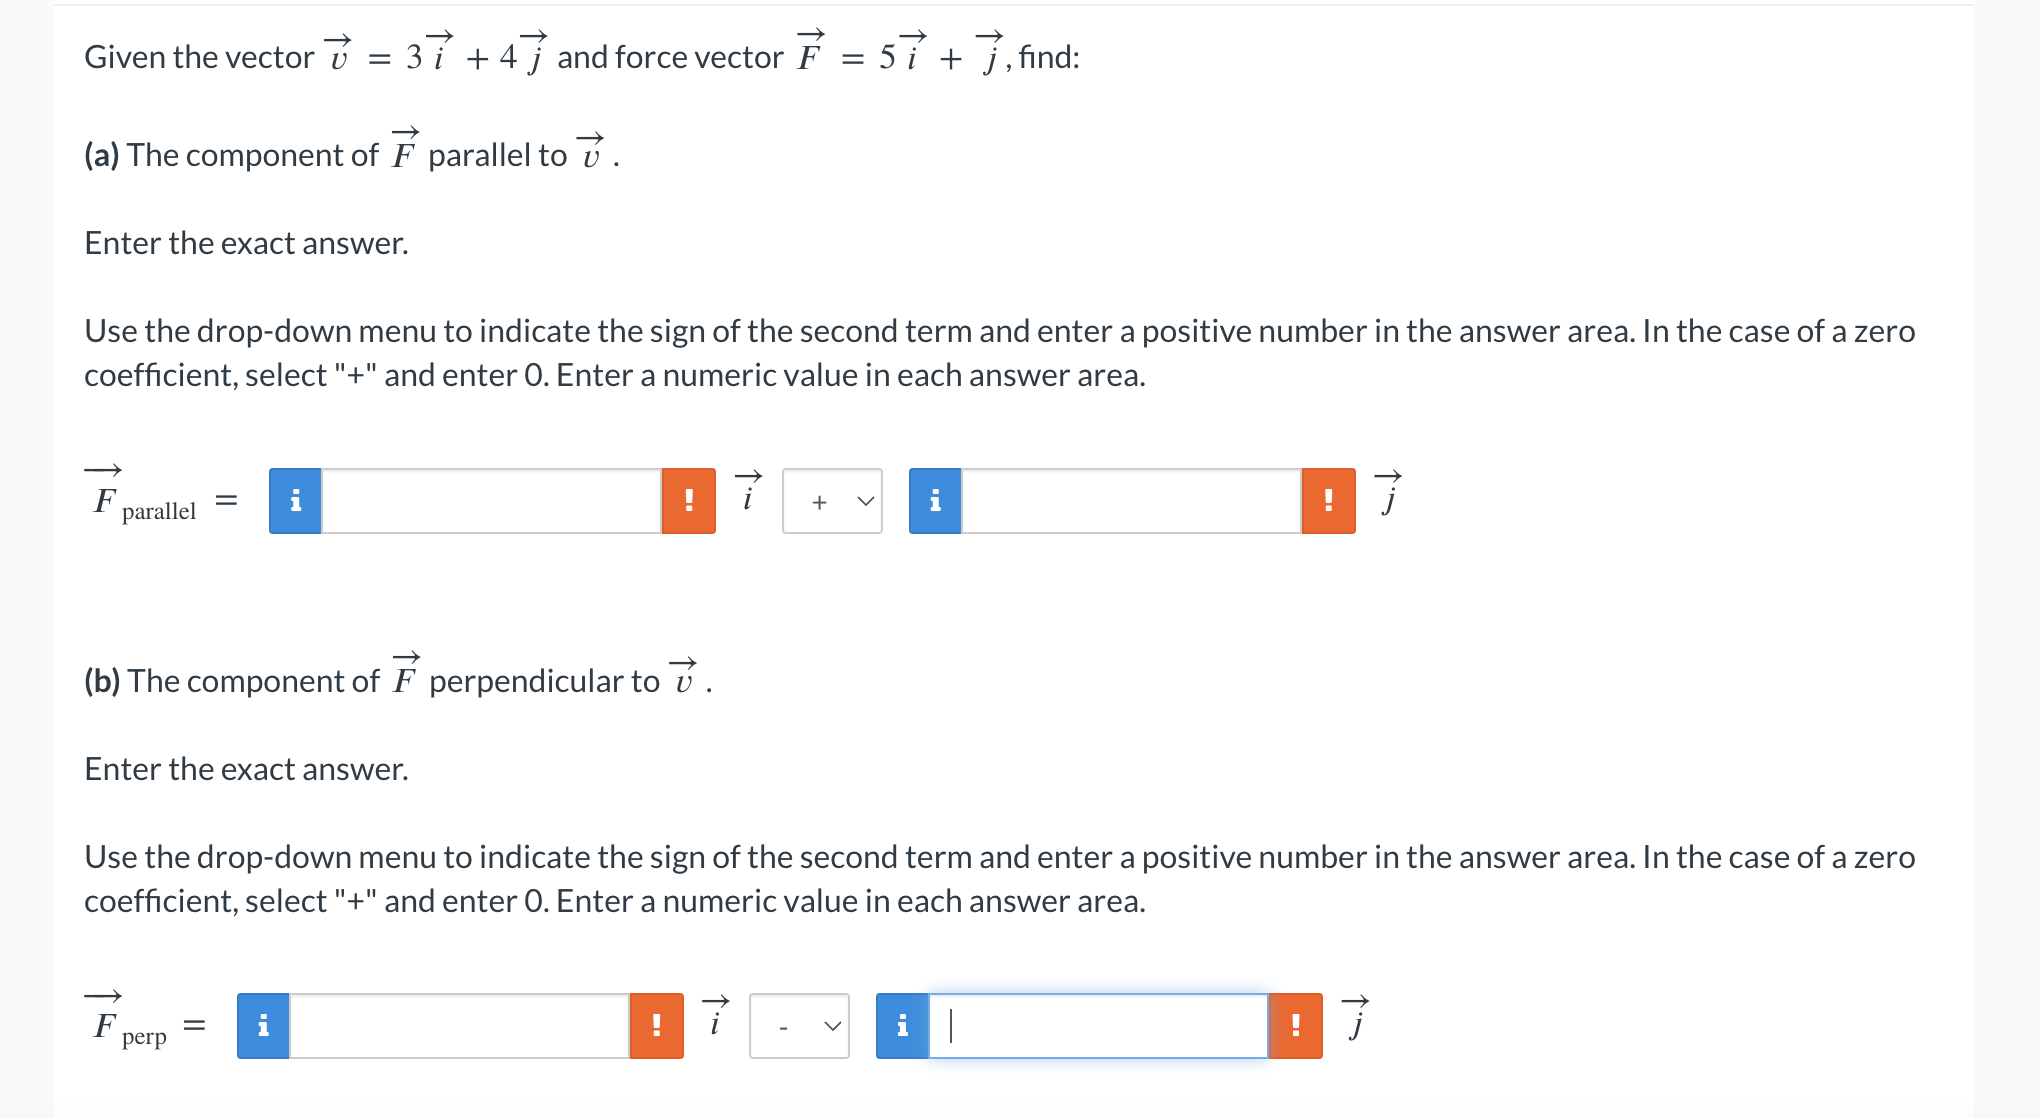Open the sign dropdown in part (a)
This screenshot has height=1118, width=2040.
(x=832, y=501)
